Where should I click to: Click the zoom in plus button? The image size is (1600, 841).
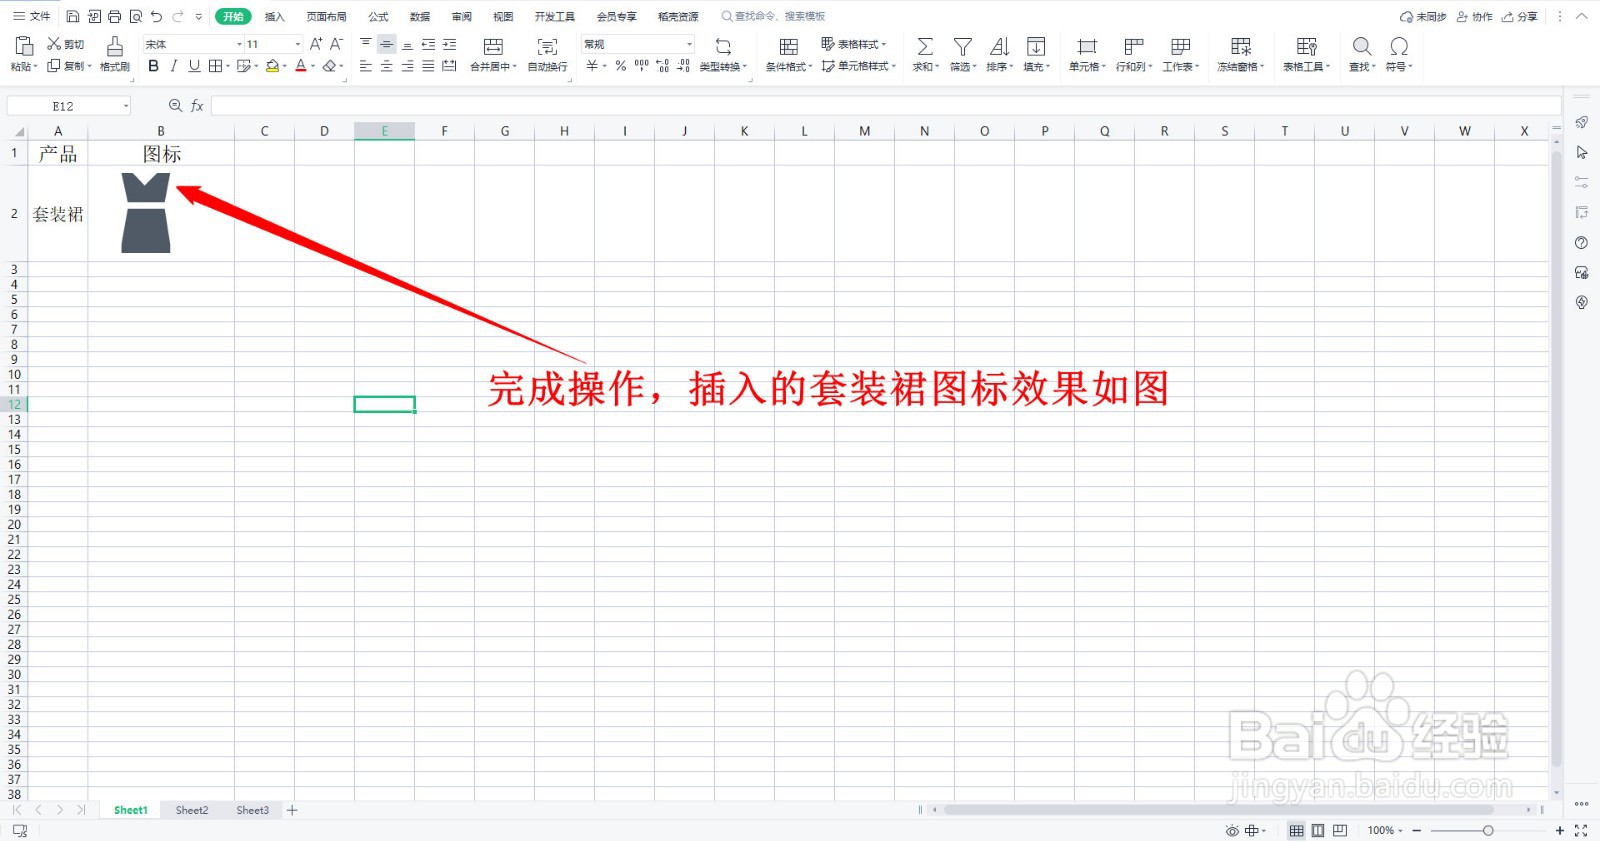pos(1559,830)
